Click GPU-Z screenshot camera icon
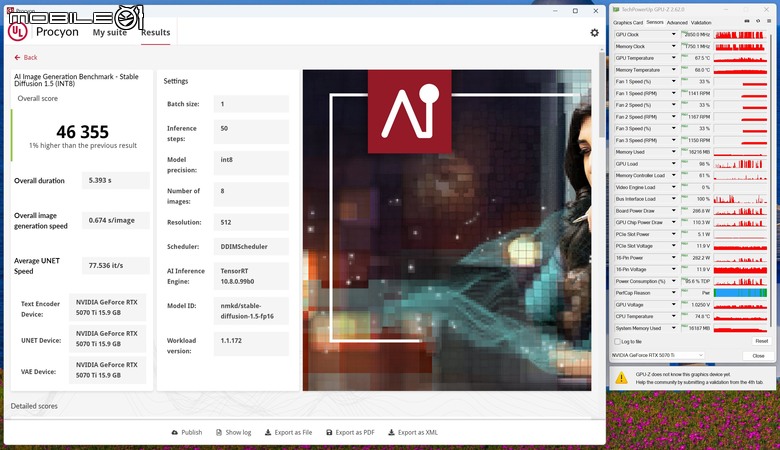The image size is (780, 450). 746,22
